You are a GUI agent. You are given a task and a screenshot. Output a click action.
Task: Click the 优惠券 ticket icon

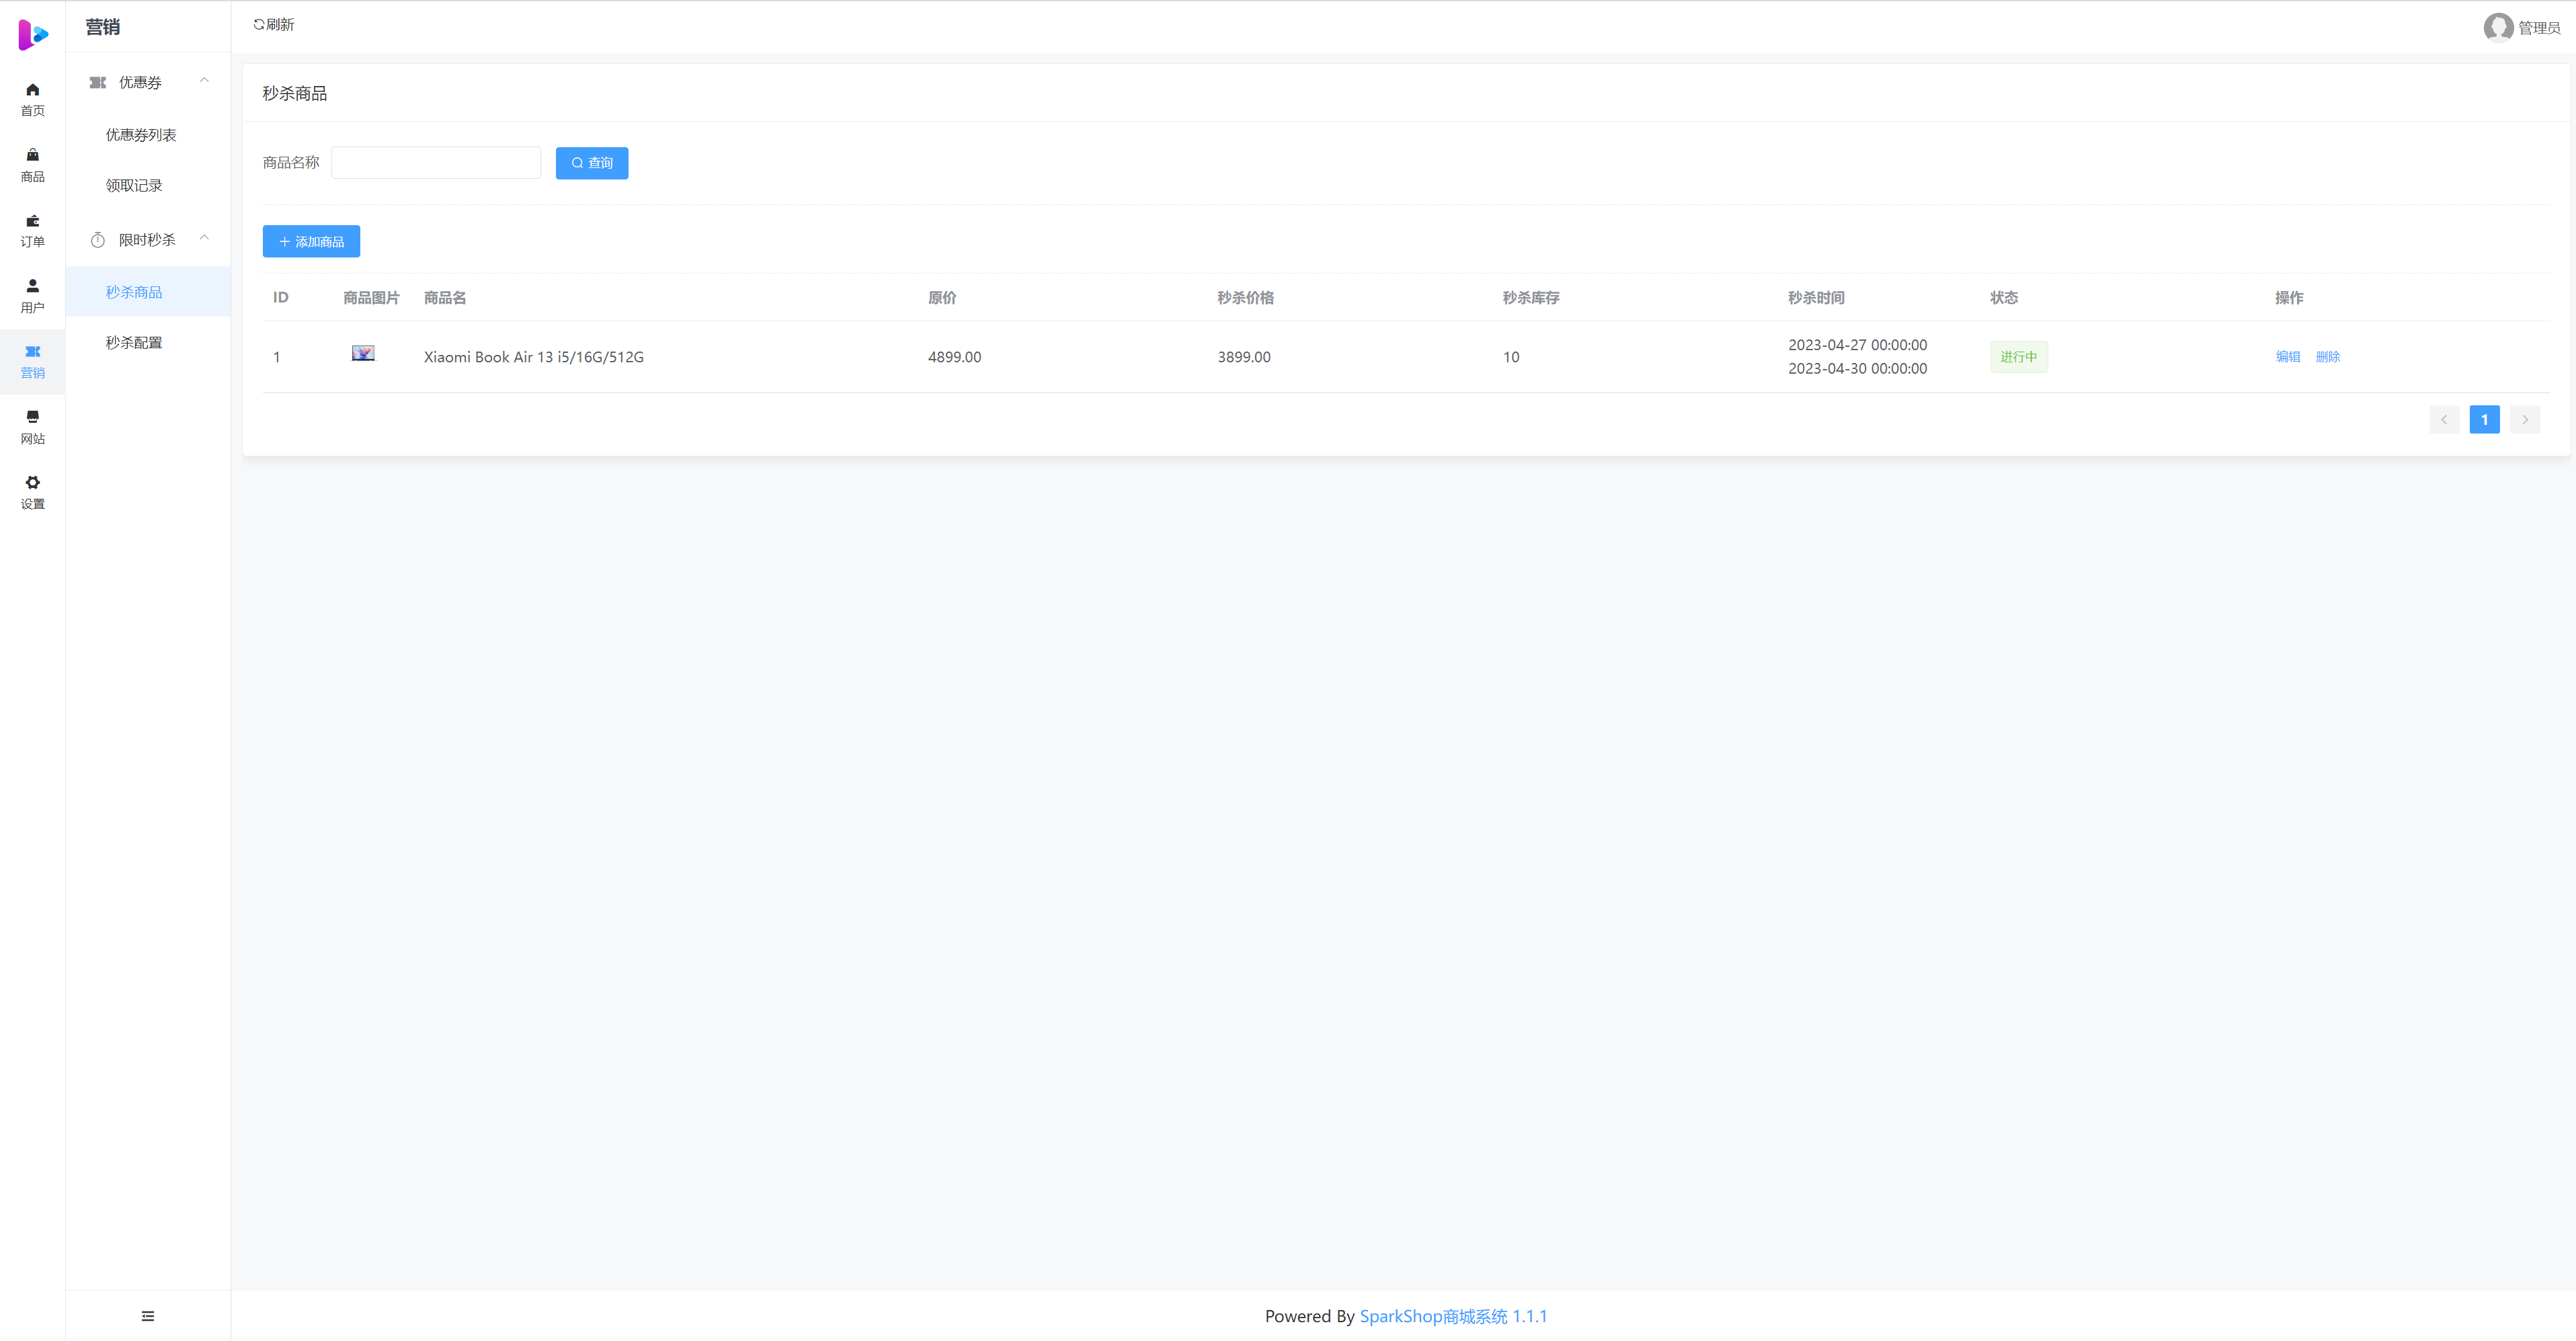pyautogui.click(x=98, y=82)
